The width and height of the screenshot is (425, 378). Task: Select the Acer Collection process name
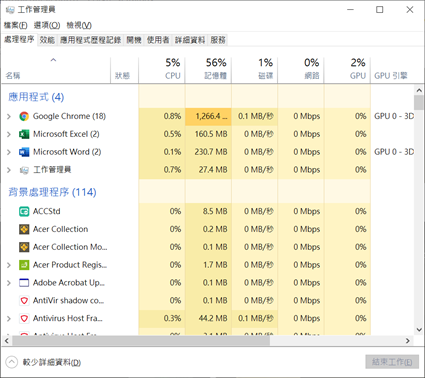pyautogui.click(x=60, y=229)
